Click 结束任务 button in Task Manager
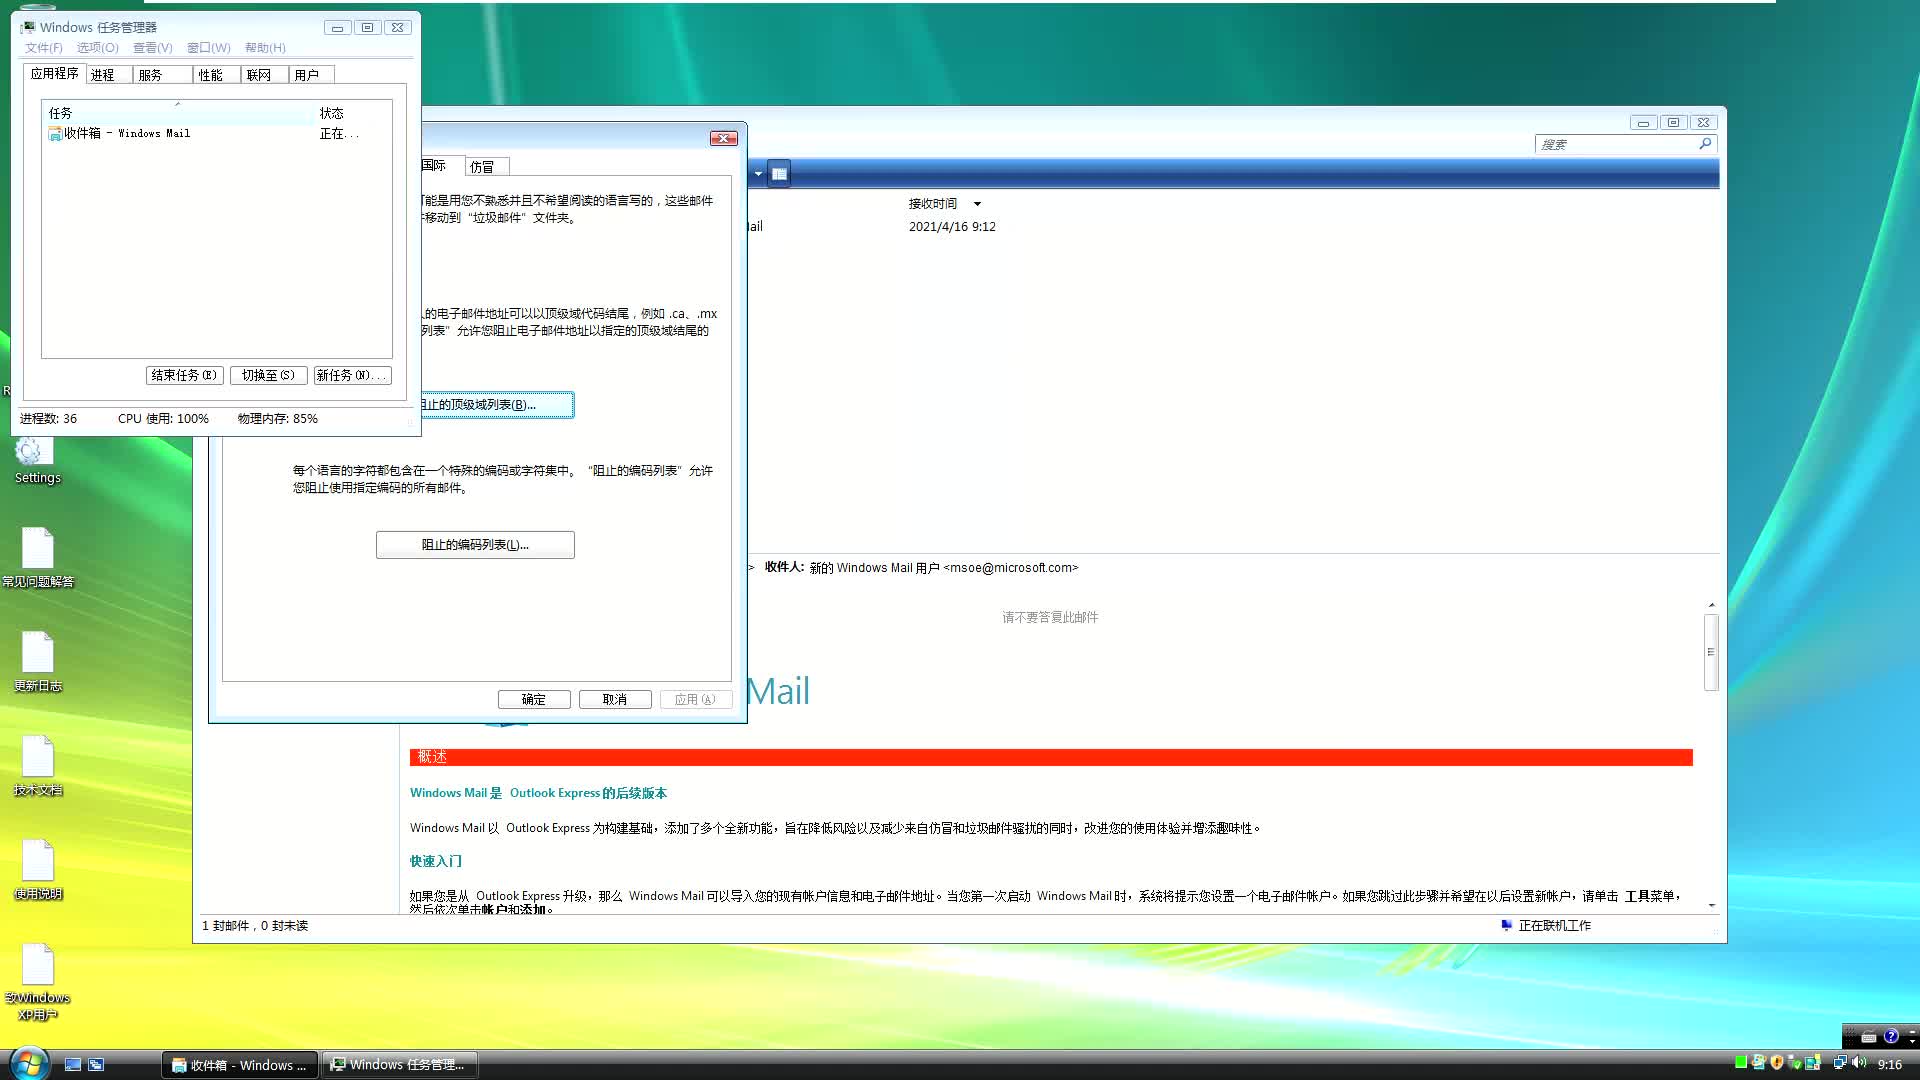Viewport: 1920px width, 1080px height. point(184,375)
